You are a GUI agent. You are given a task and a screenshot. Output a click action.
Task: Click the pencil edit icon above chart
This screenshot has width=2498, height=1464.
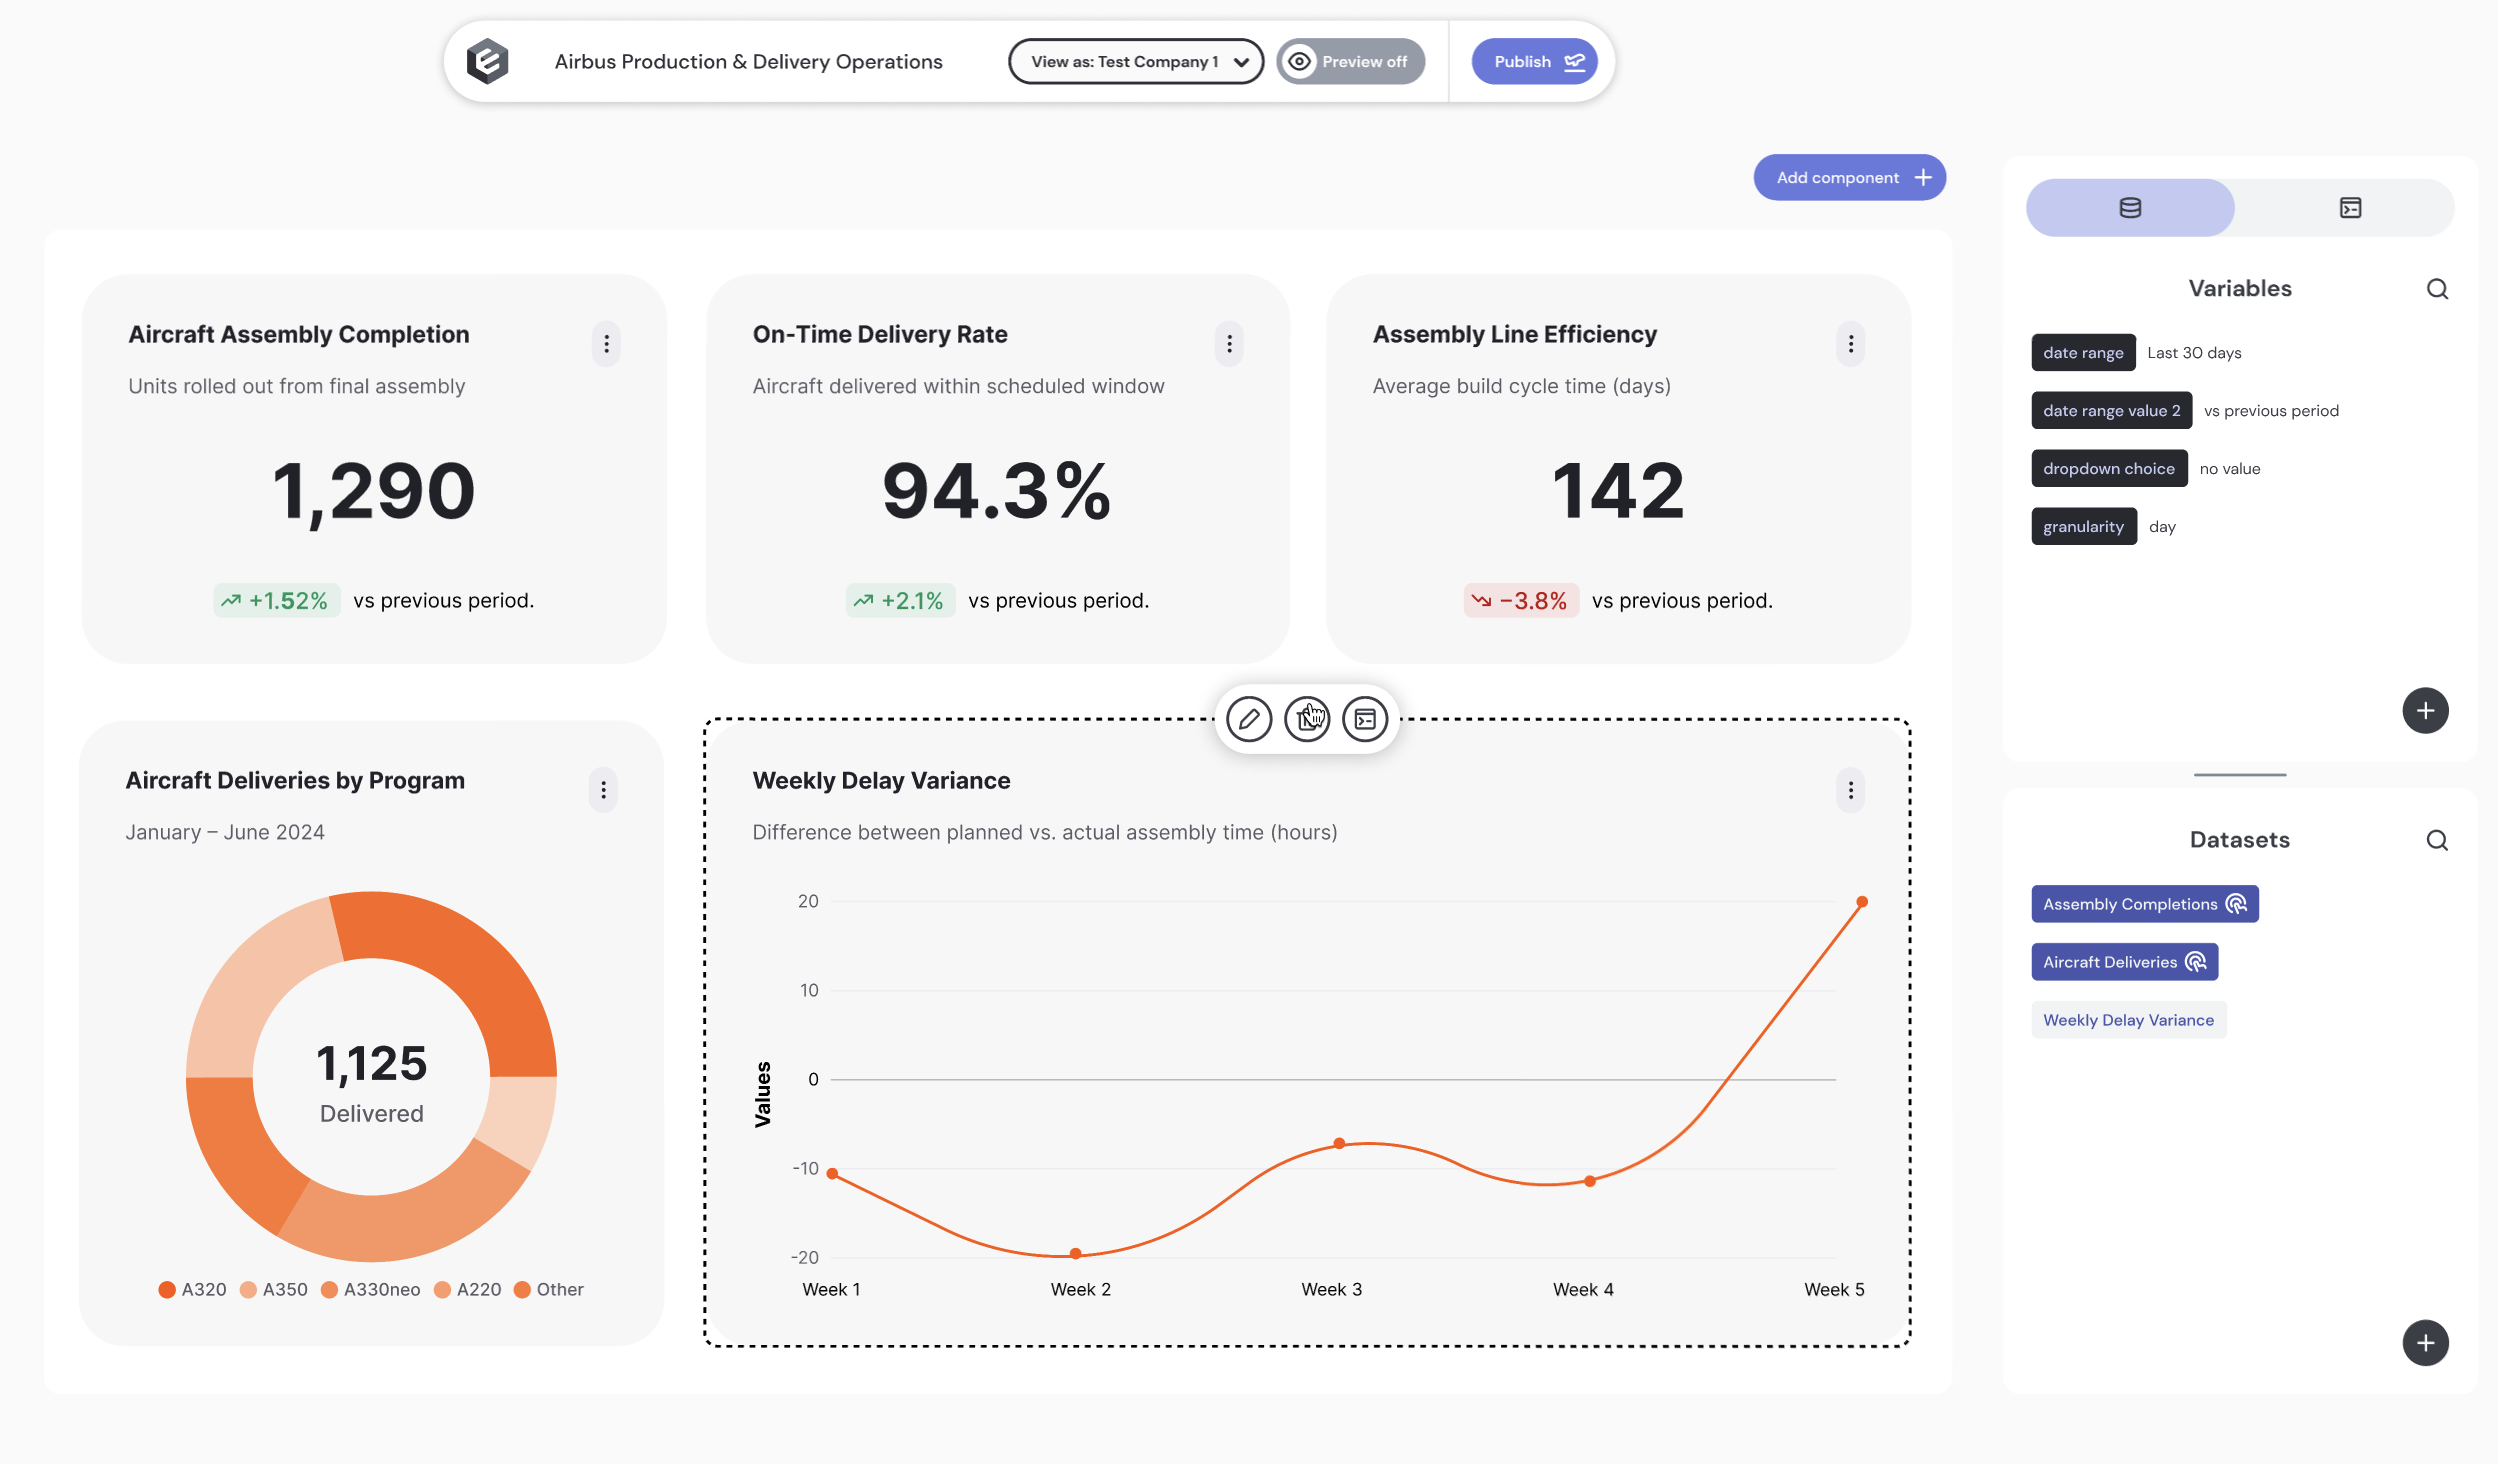coord(1248,719)
